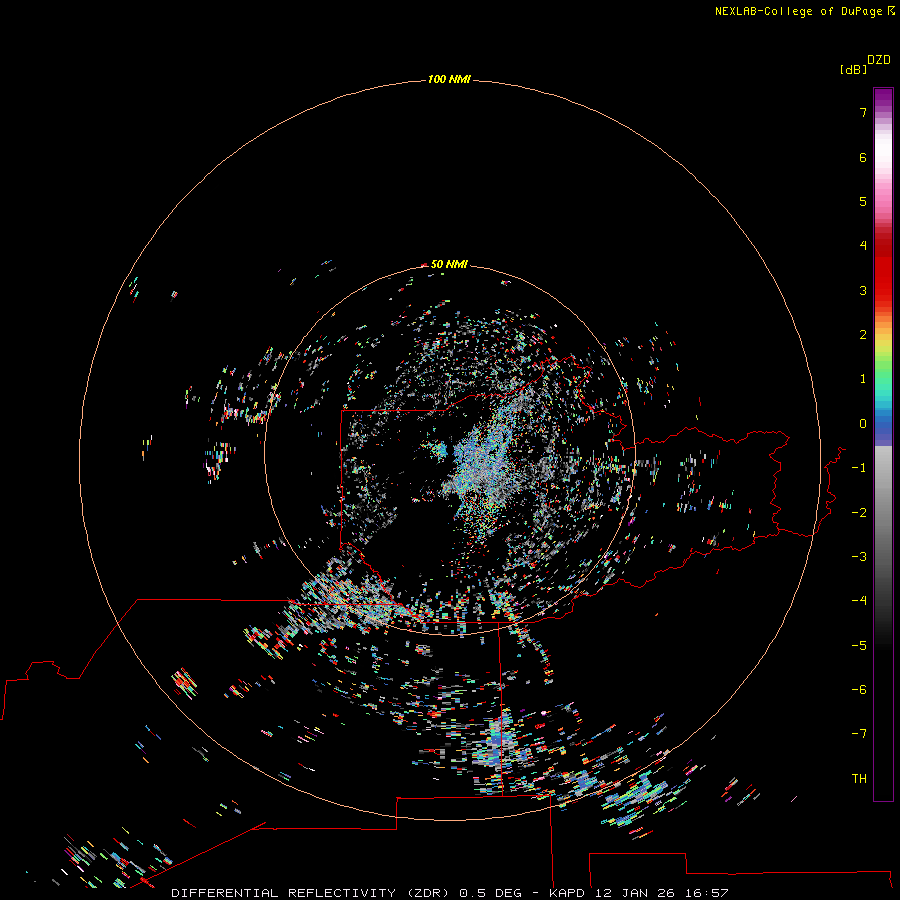Click the KAPD radar site identifier
This screenshot has height=900, width=900.
567,893
